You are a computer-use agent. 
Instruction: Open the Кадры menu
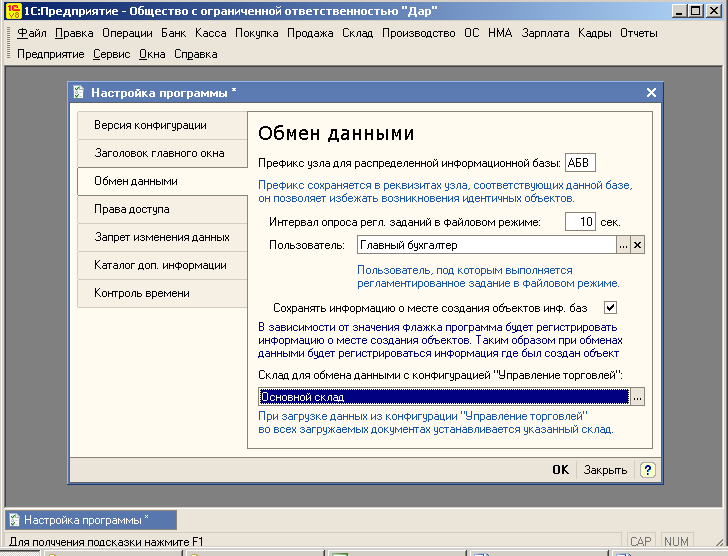pyautogui.click(x=594, y=33)
